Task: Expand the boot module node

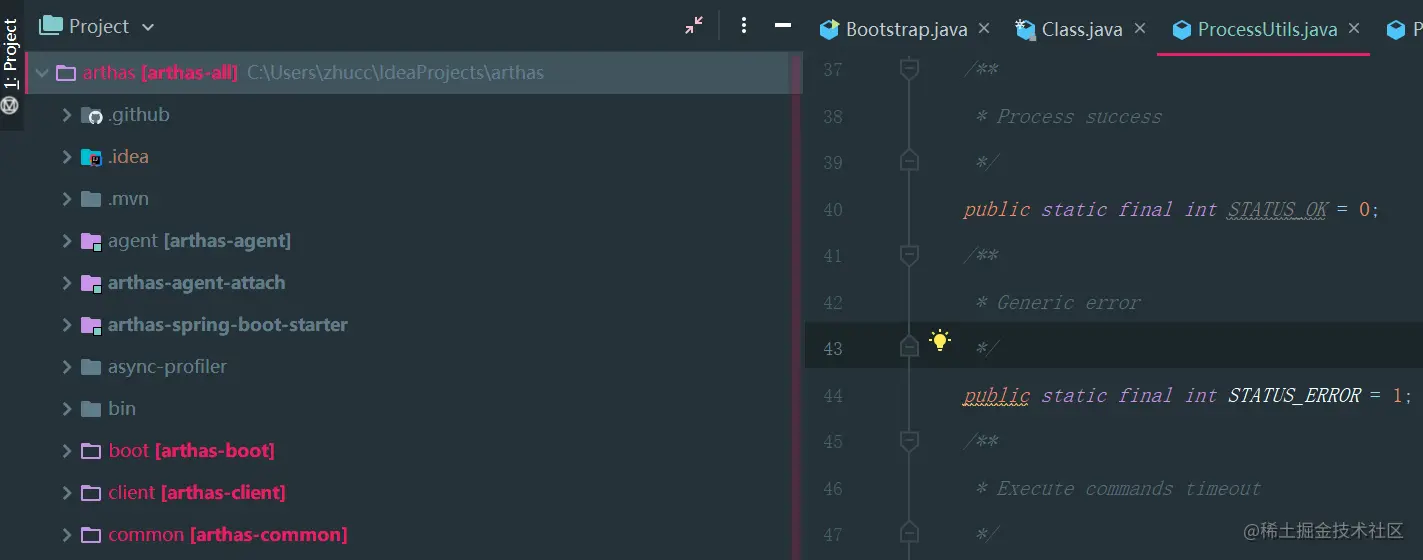Action: pos(66,451)
